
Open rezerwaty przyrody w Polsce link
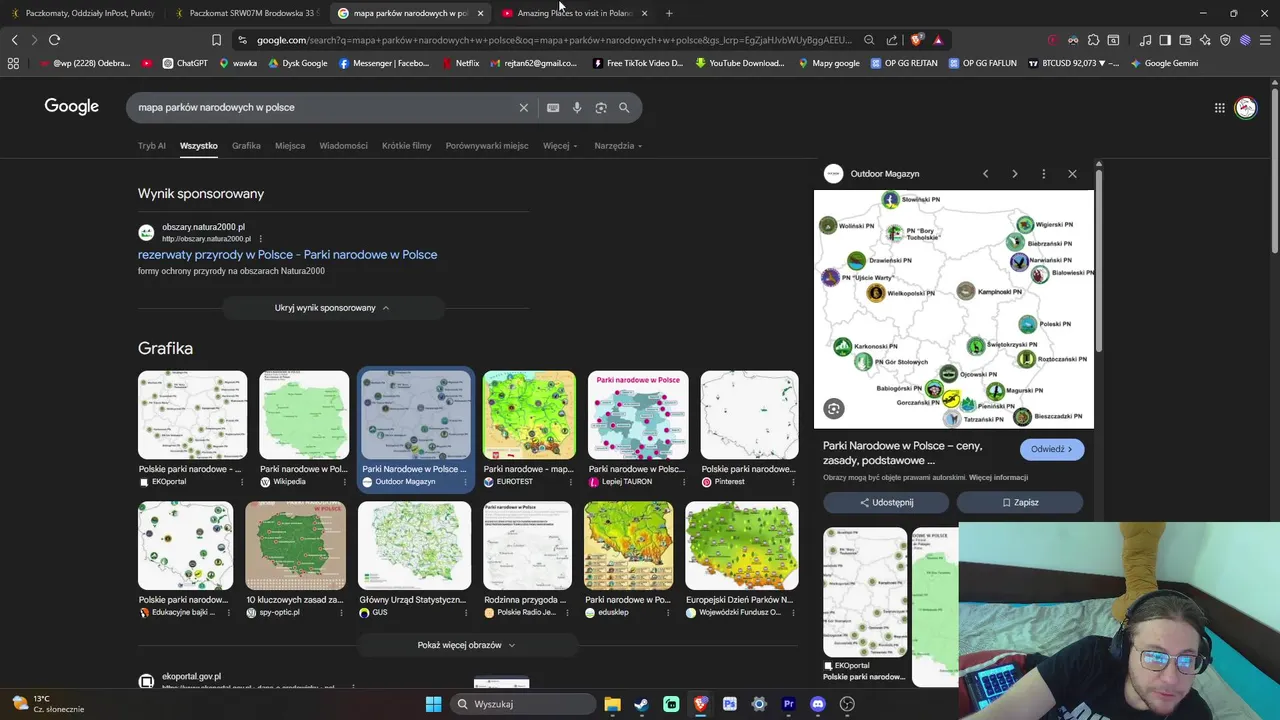pos(287,255)
